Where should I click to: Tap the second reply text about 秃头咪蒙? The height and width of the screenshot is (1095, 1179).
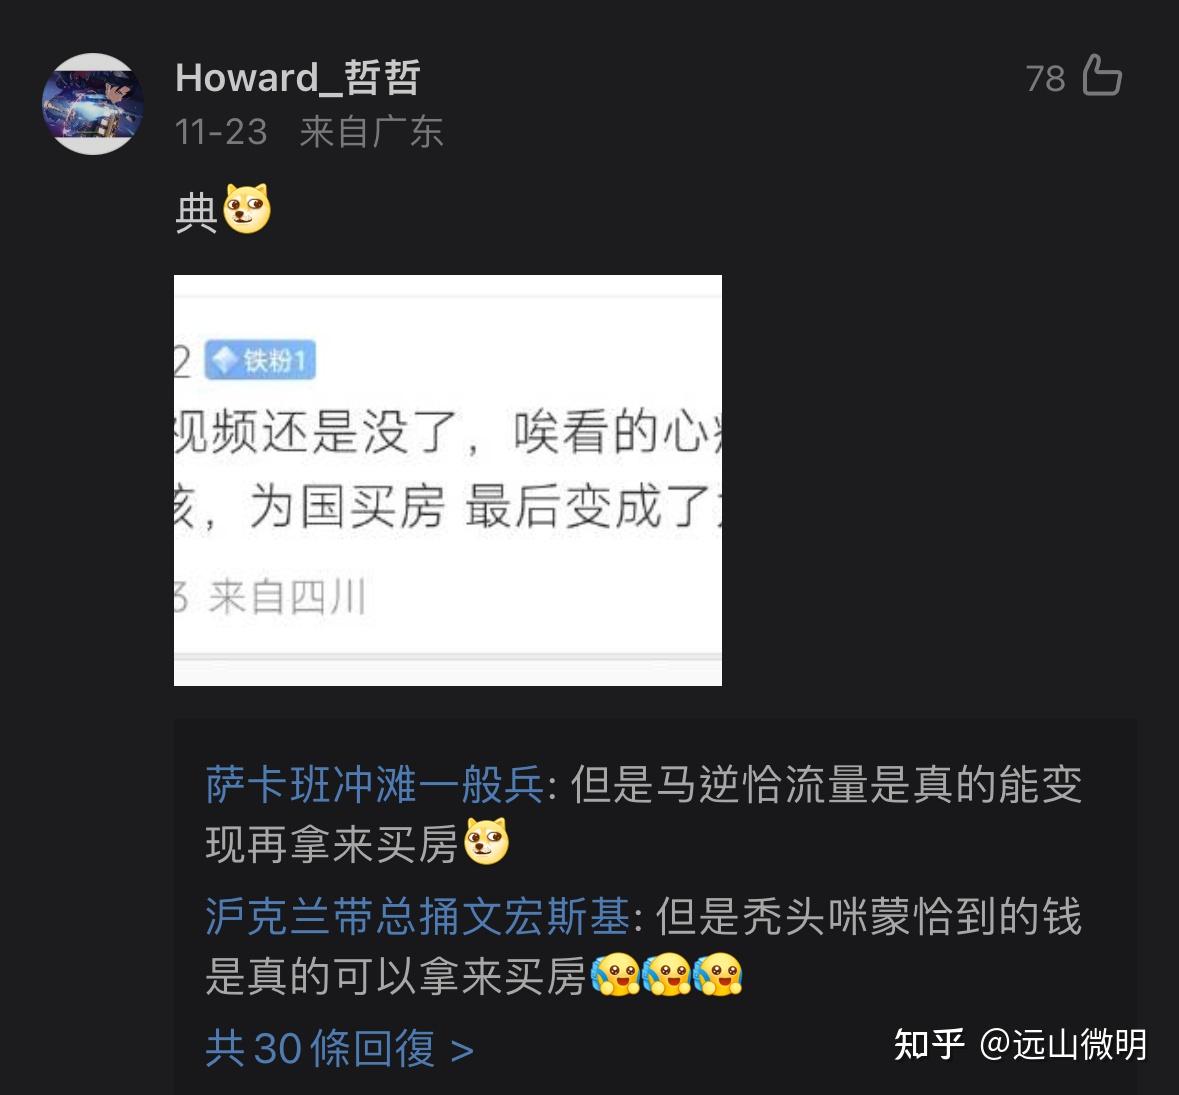pyautogui.click(x=644, y=946)
